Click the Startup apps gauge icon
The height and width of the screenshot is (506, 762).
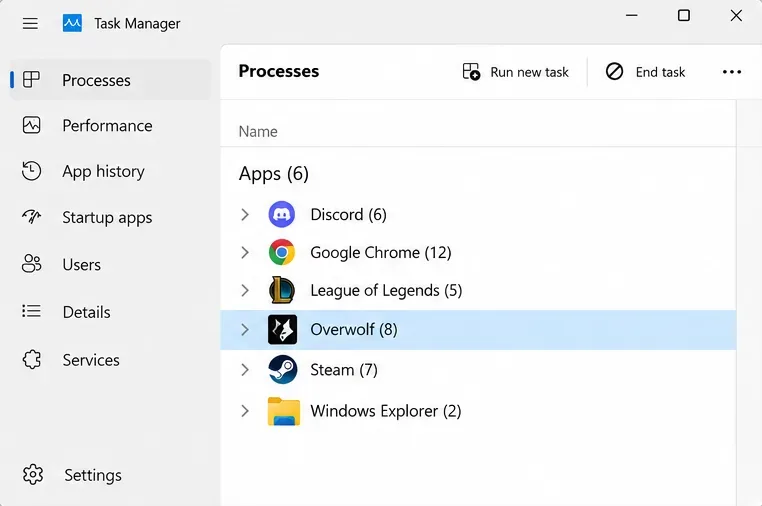tap(32, 217)
